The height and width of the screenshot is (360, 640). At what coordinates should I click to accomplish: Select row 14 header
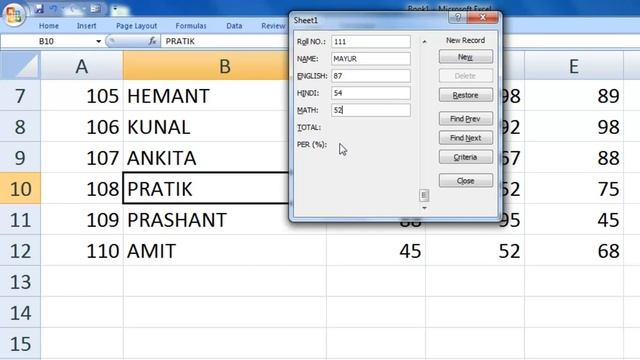click(x=20, y=313)
